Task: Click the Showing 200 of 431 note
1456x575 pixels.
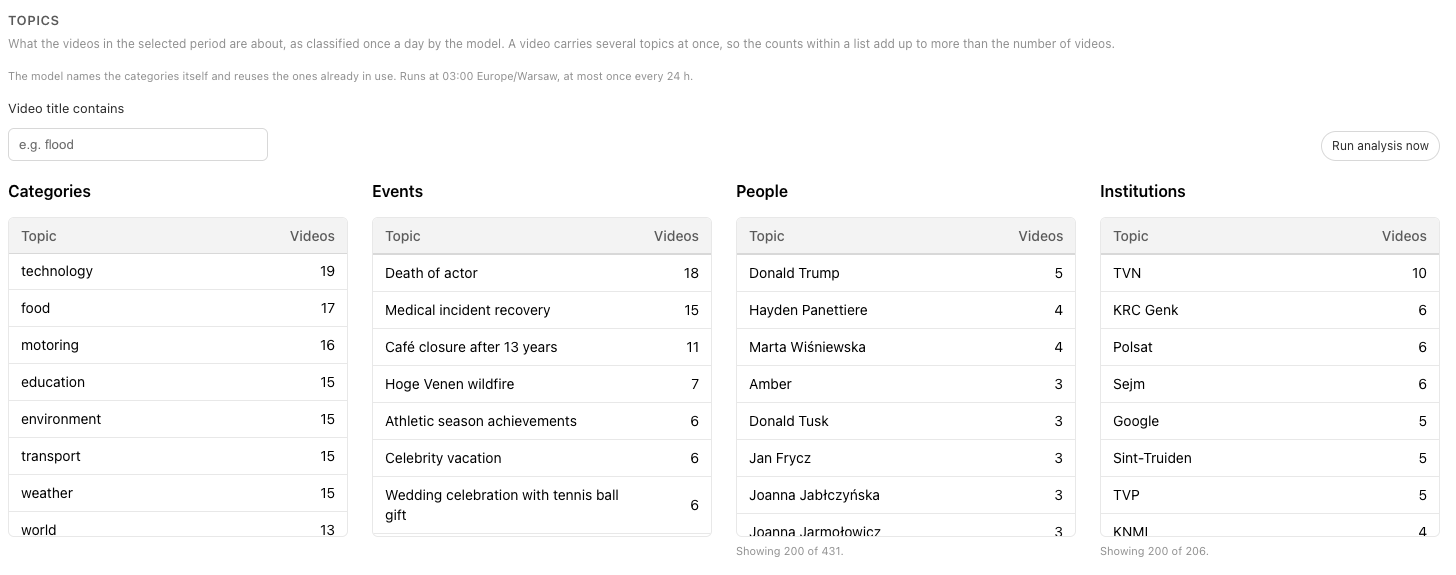Action: (x=790, y=551)
